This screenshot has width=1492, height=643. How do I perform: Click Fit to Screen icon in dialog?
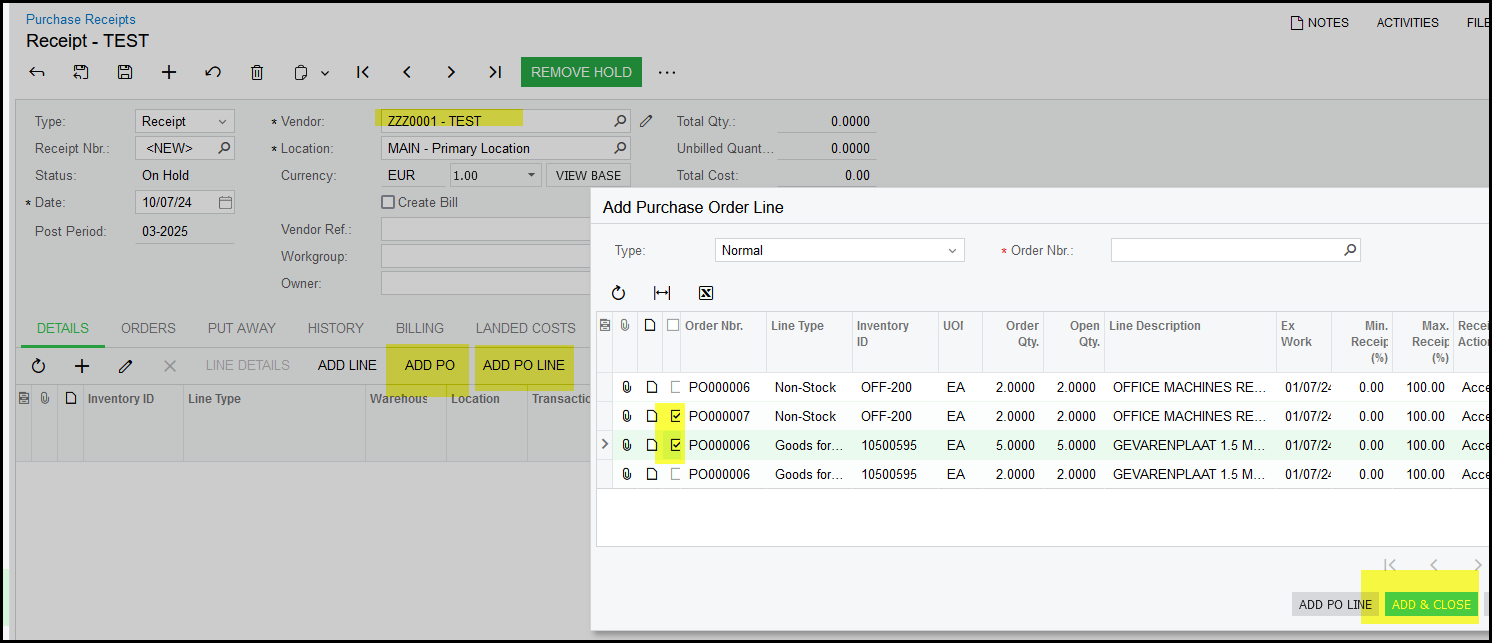[662, 293]
